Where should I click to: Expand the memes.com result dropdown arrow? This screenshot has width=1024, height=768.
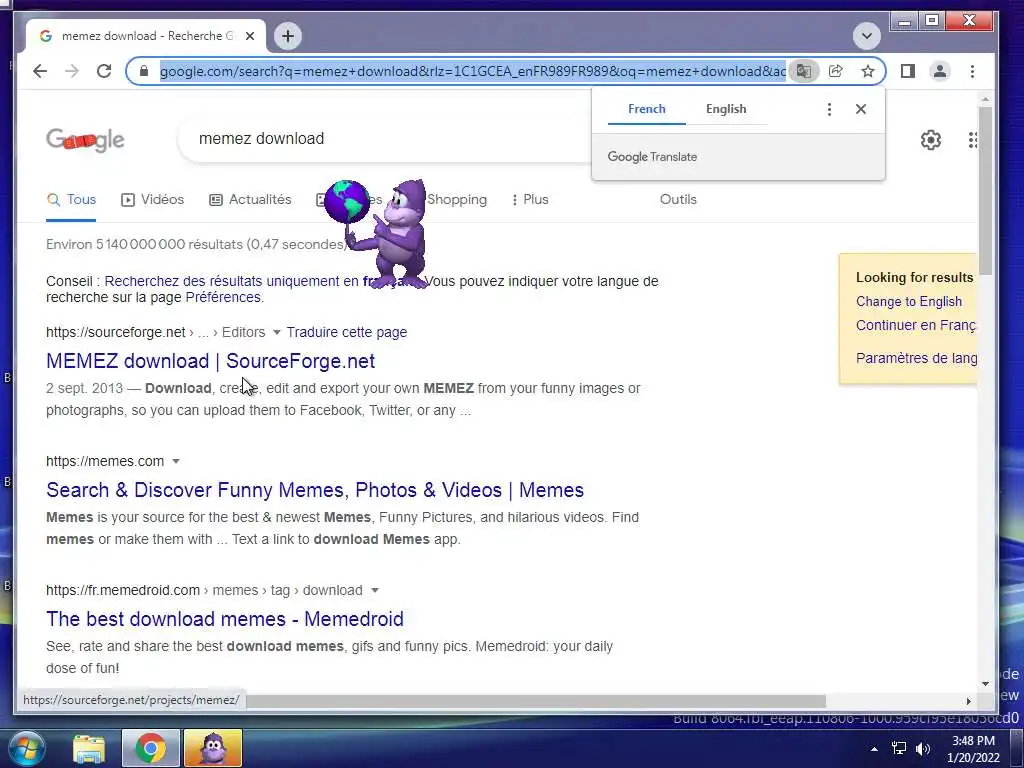click(x=176, y=462)
